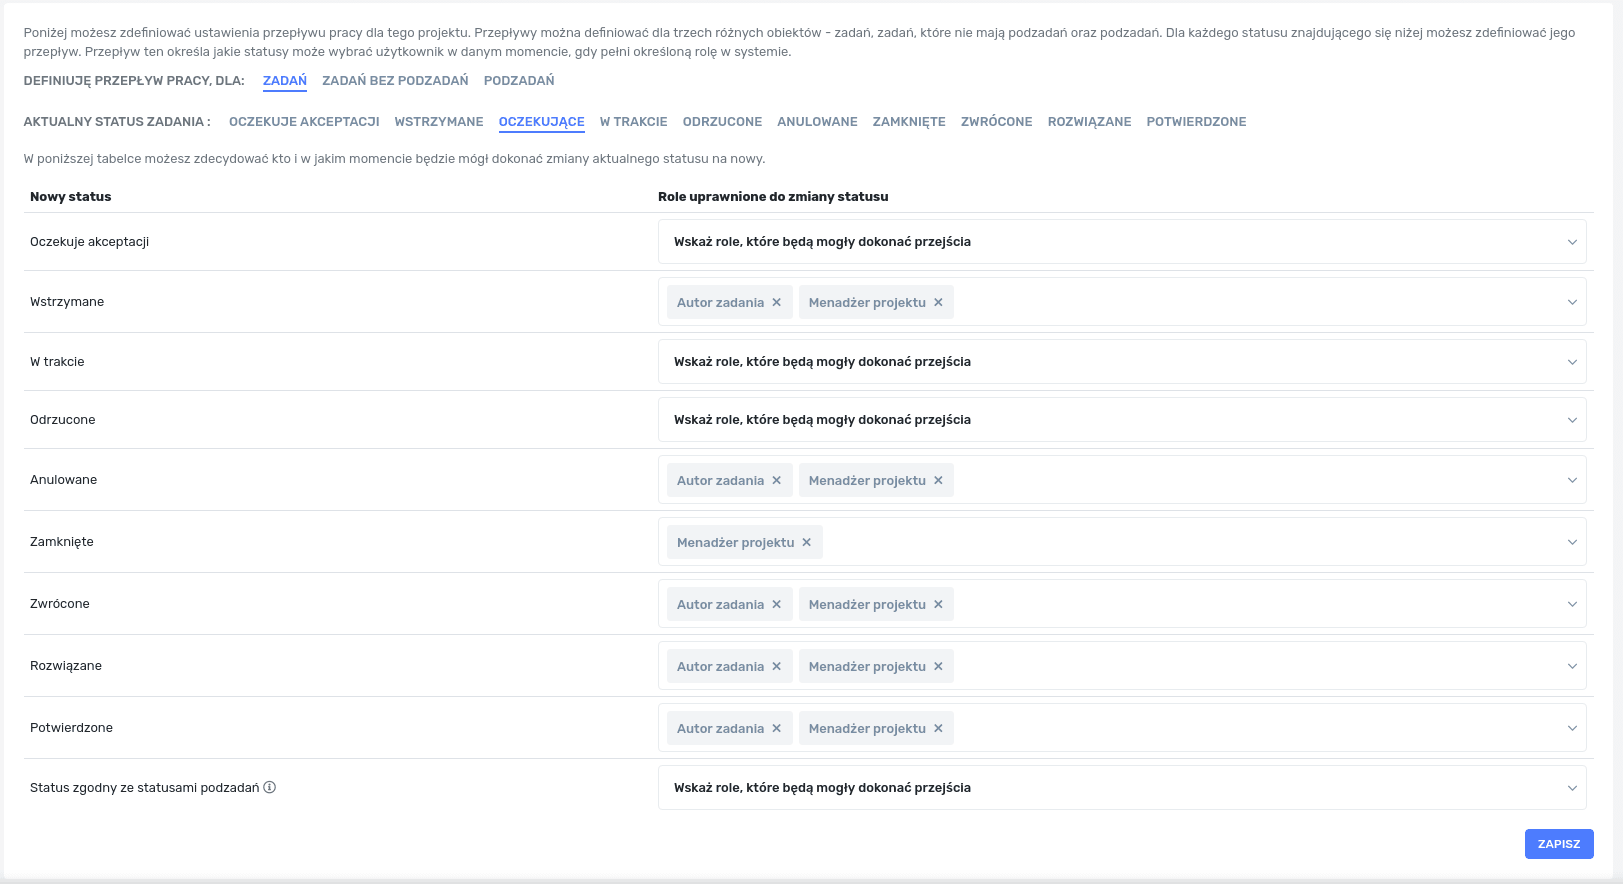Remove Autor zadania tag in Rozwiązane row

(776, 666)
